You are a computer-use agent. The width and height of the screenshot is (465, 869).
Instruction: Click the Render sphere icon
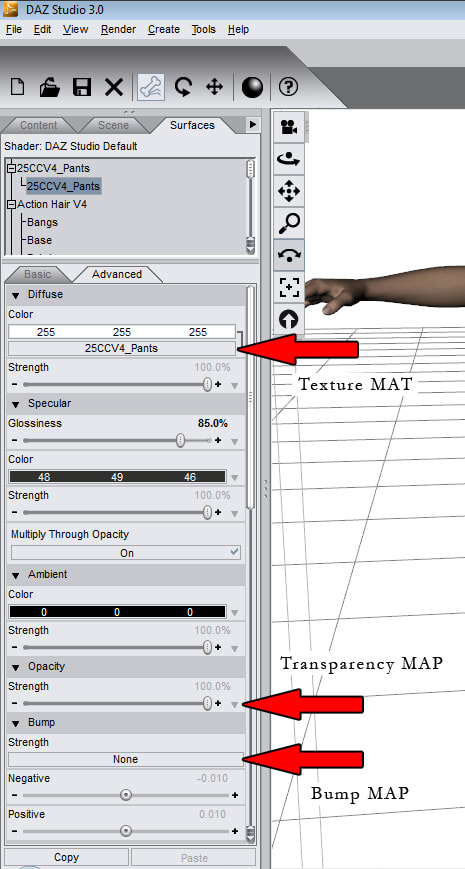click(252, 88)
